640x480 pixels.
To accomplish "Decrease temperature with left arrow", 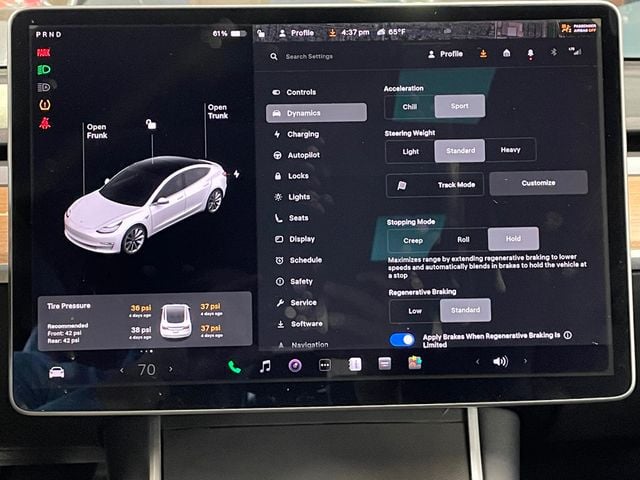I will [122, 370].
